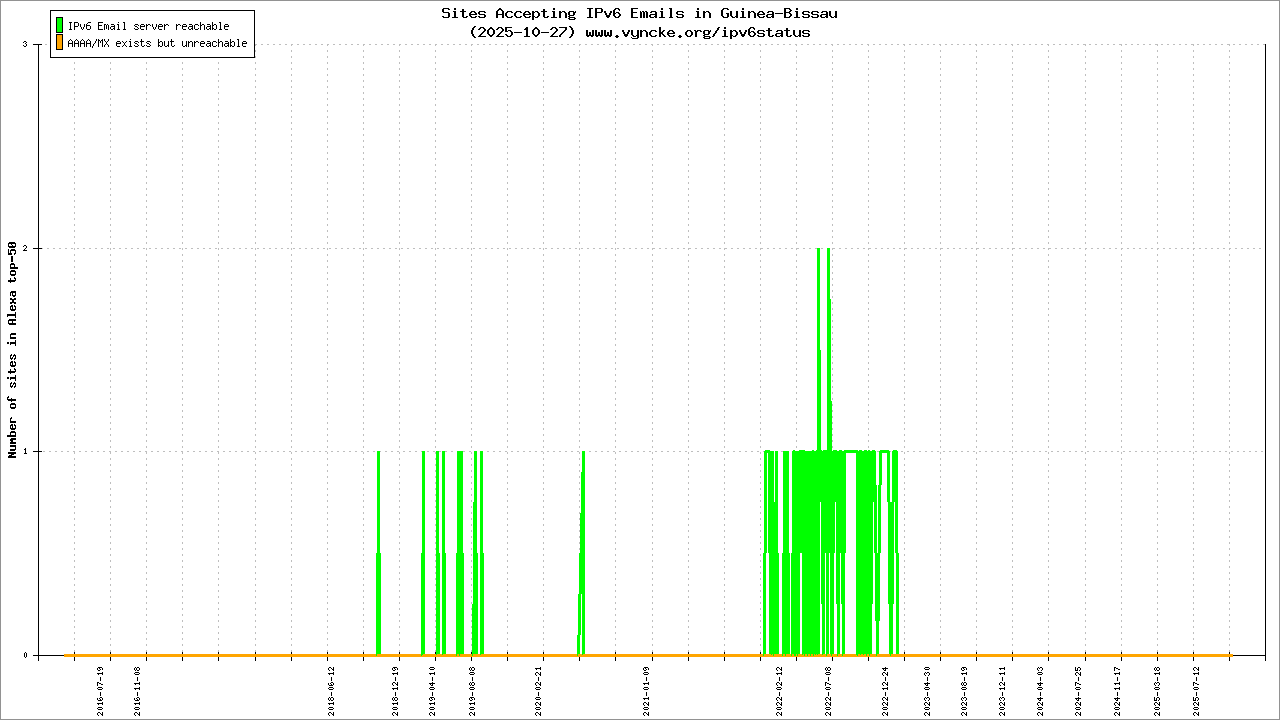
Task: Click the y-axis label 'Number of sites in Alexa top-50'
Action: tap(13, 350)
